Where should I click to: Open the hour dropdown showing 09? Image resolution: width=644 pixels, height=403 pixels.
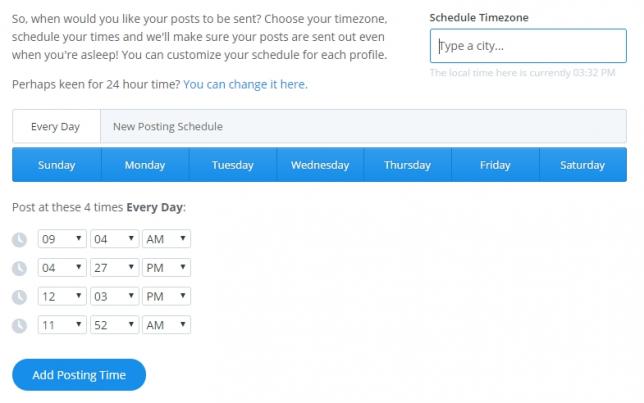[62, 239]
